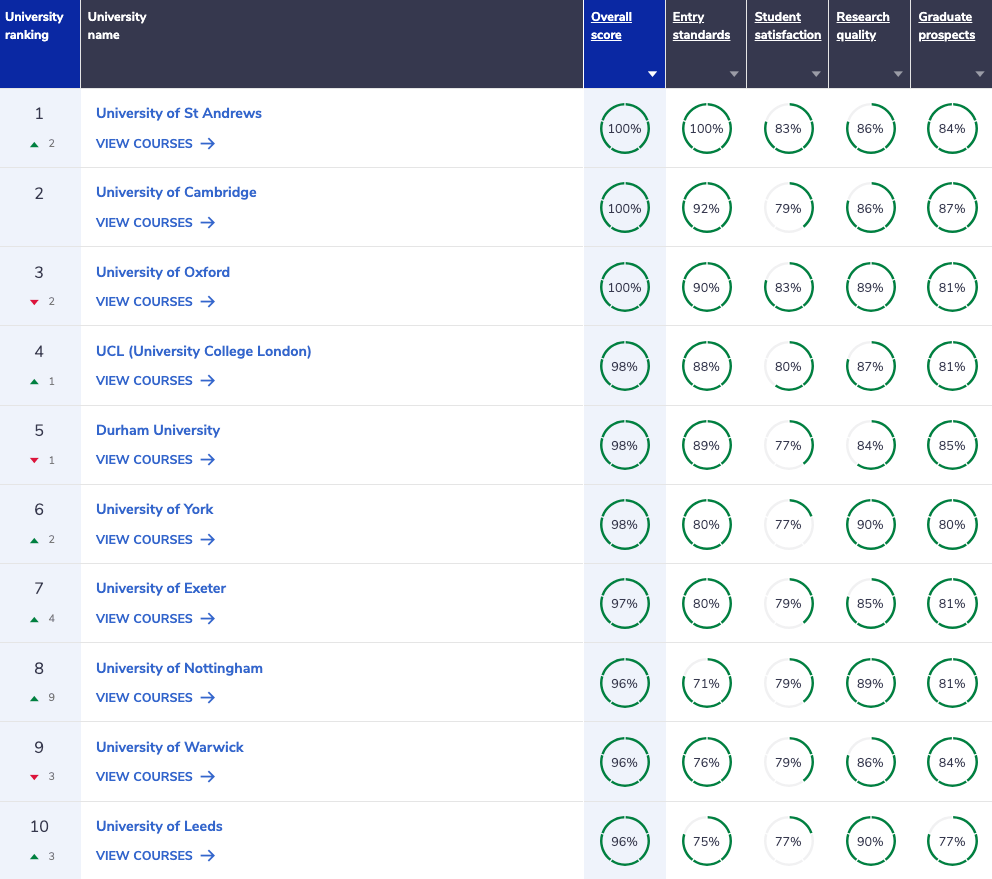
Task: Click arrow icon in UCL's VIEW COURSES link
Action: click(207, 380)
